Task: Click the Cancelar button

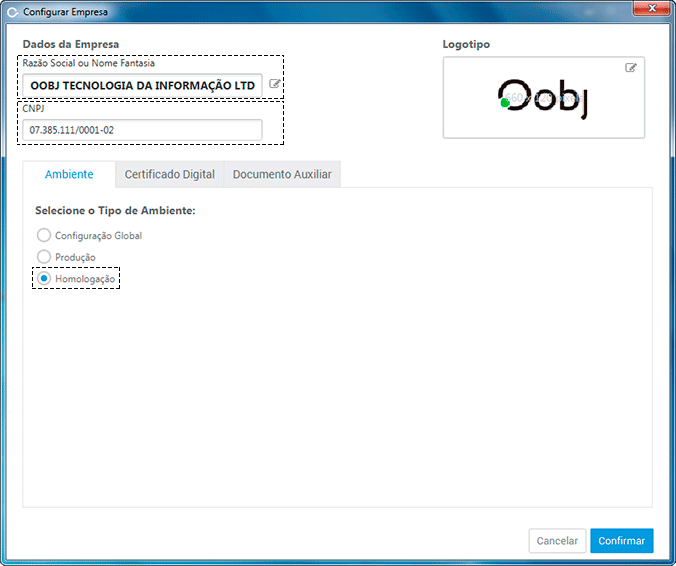Action: click(557, 541)
